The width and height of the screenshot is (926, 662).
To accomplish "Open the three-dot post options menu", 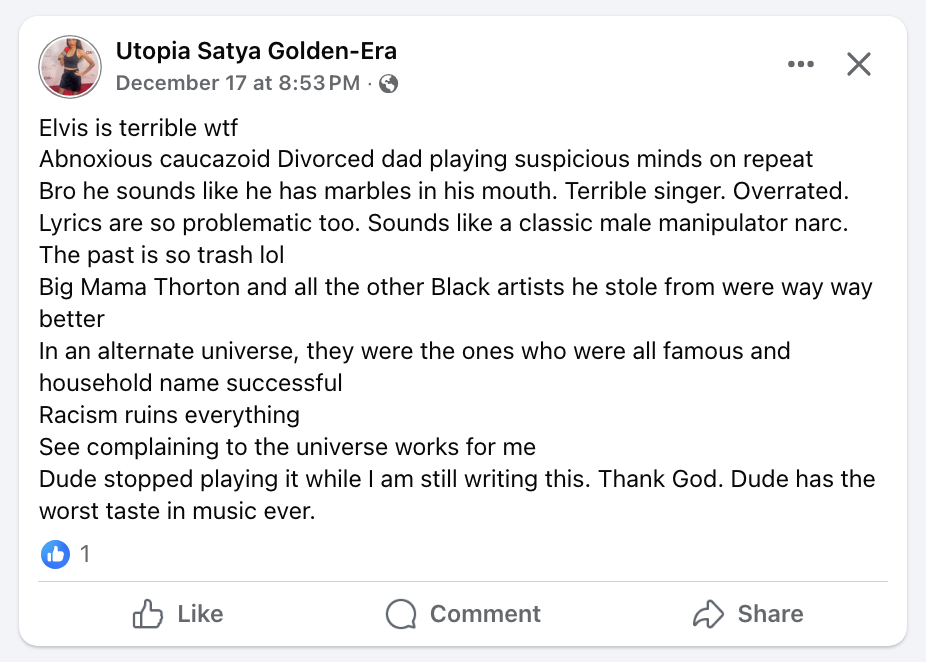I will pos(801,65).
